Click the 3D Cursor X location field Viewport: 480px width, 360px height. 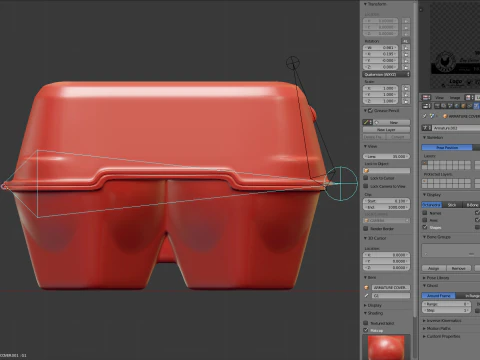tap(386, 255)
